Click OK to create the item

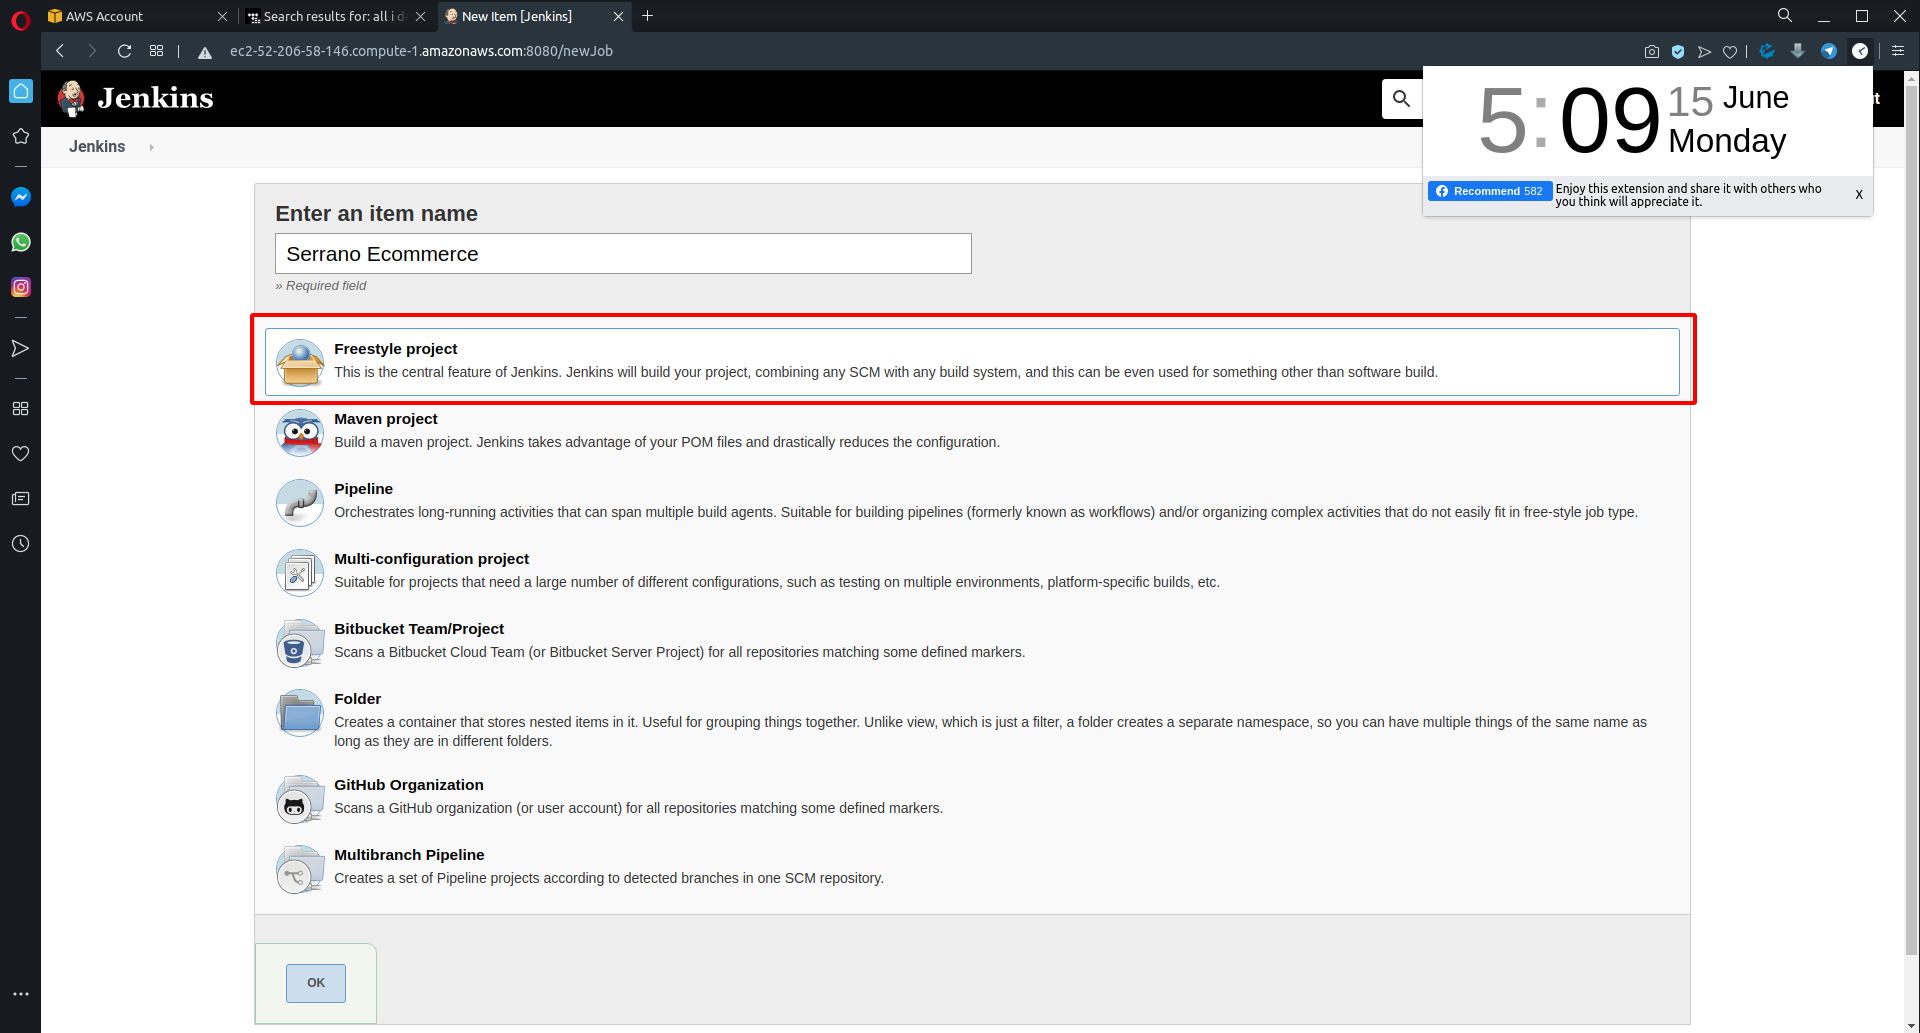pos(316,983)
